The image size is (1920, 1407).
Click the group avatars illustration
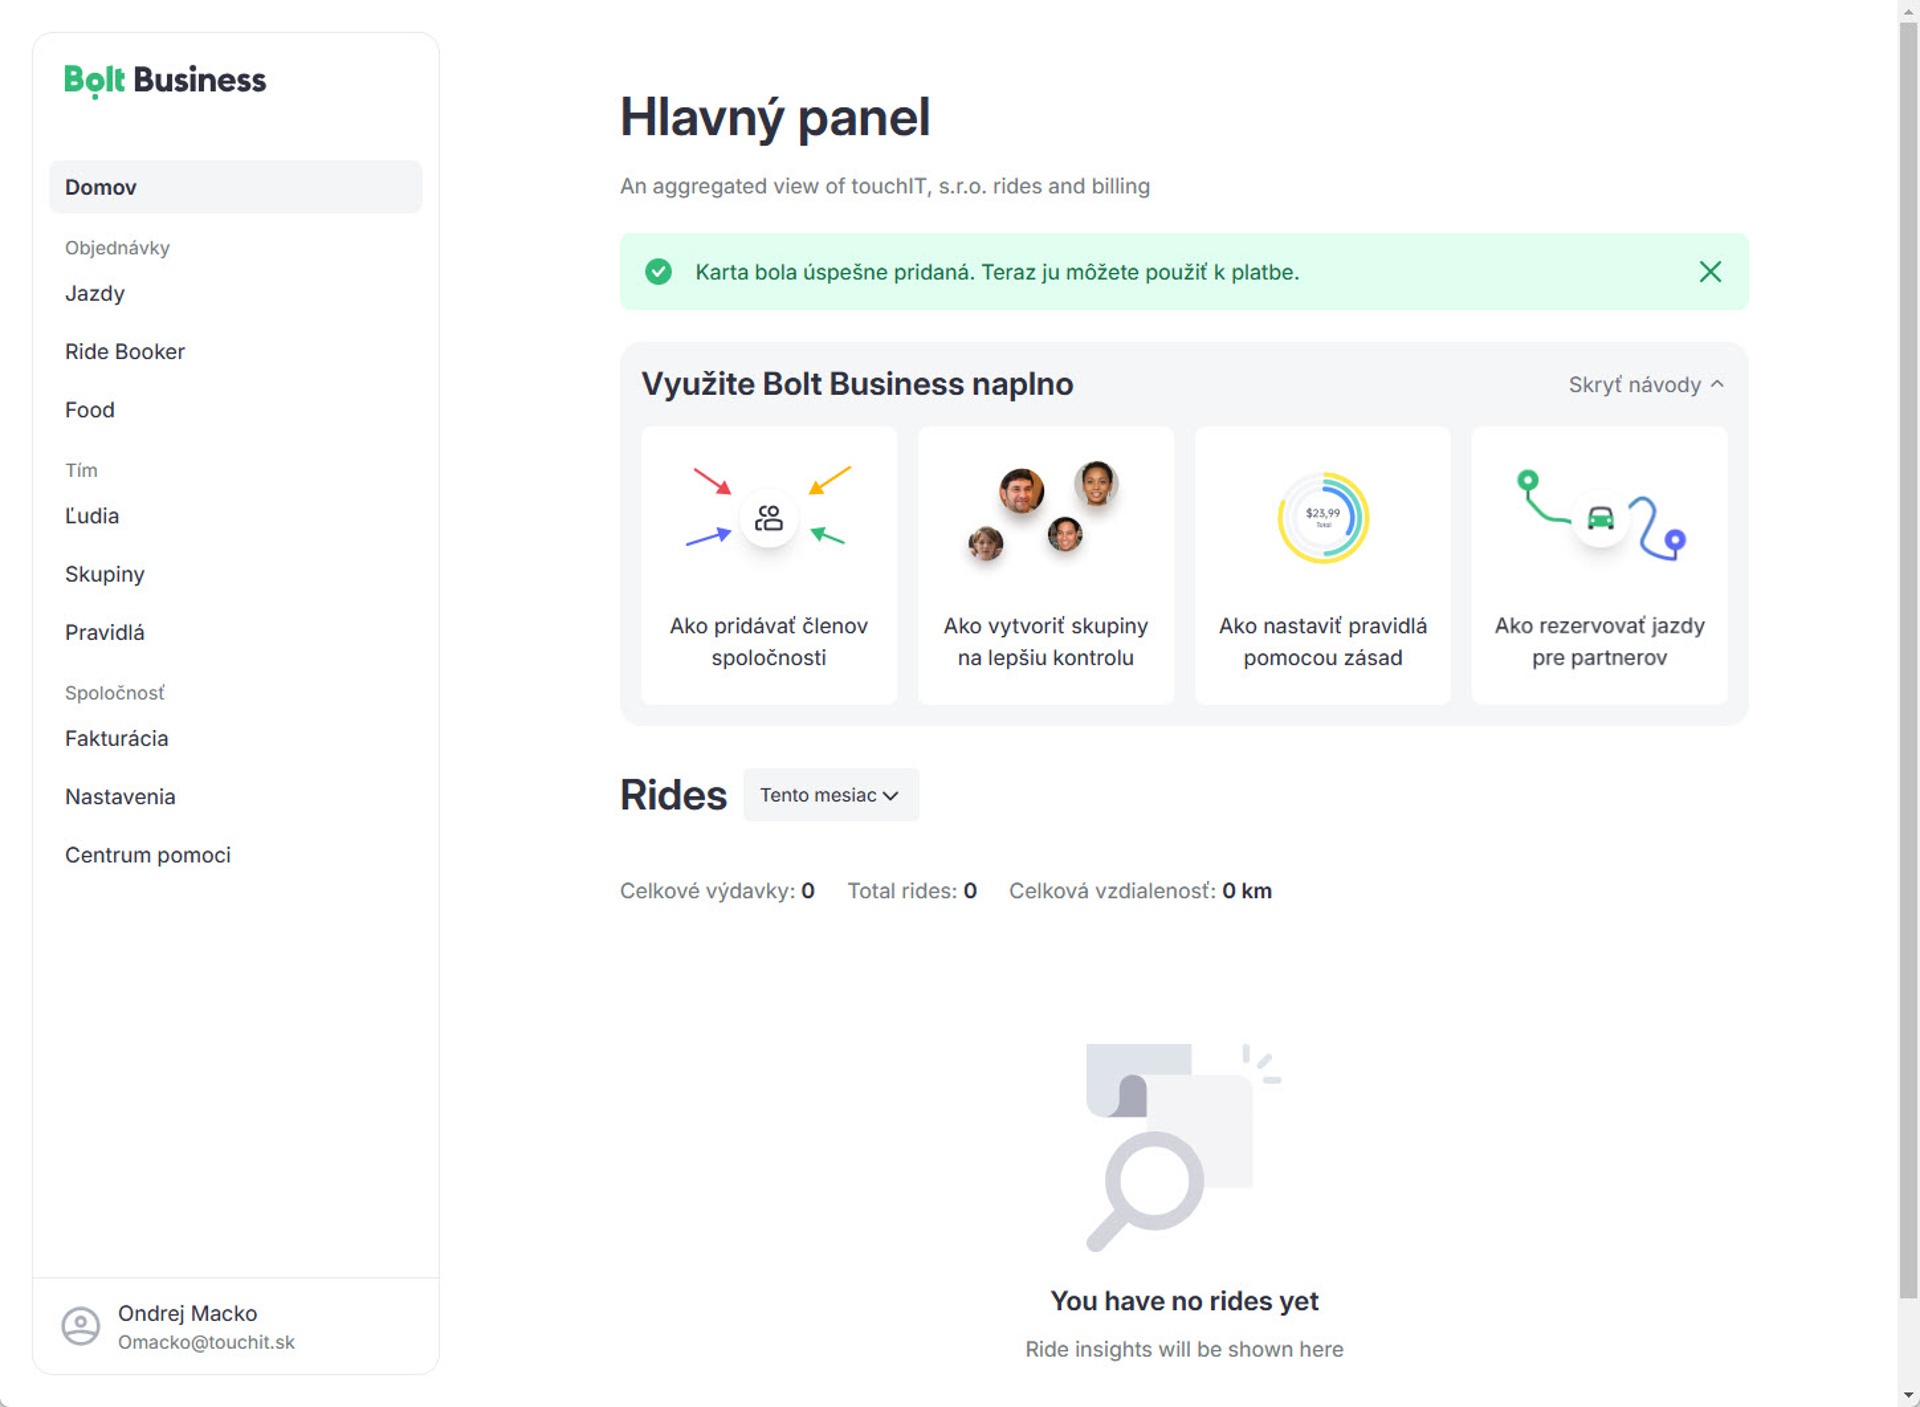click(1045, 510)
